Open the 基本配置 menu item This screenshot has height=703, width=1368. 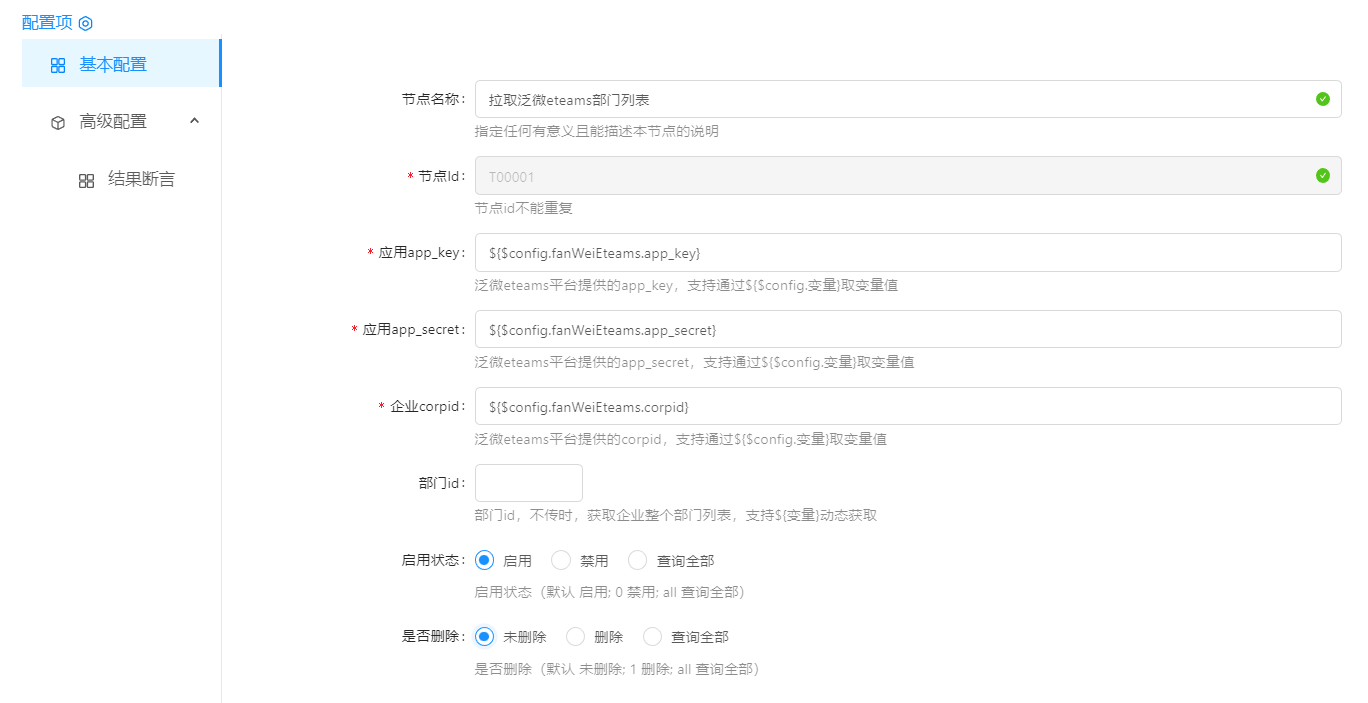[x=113, y=64]
